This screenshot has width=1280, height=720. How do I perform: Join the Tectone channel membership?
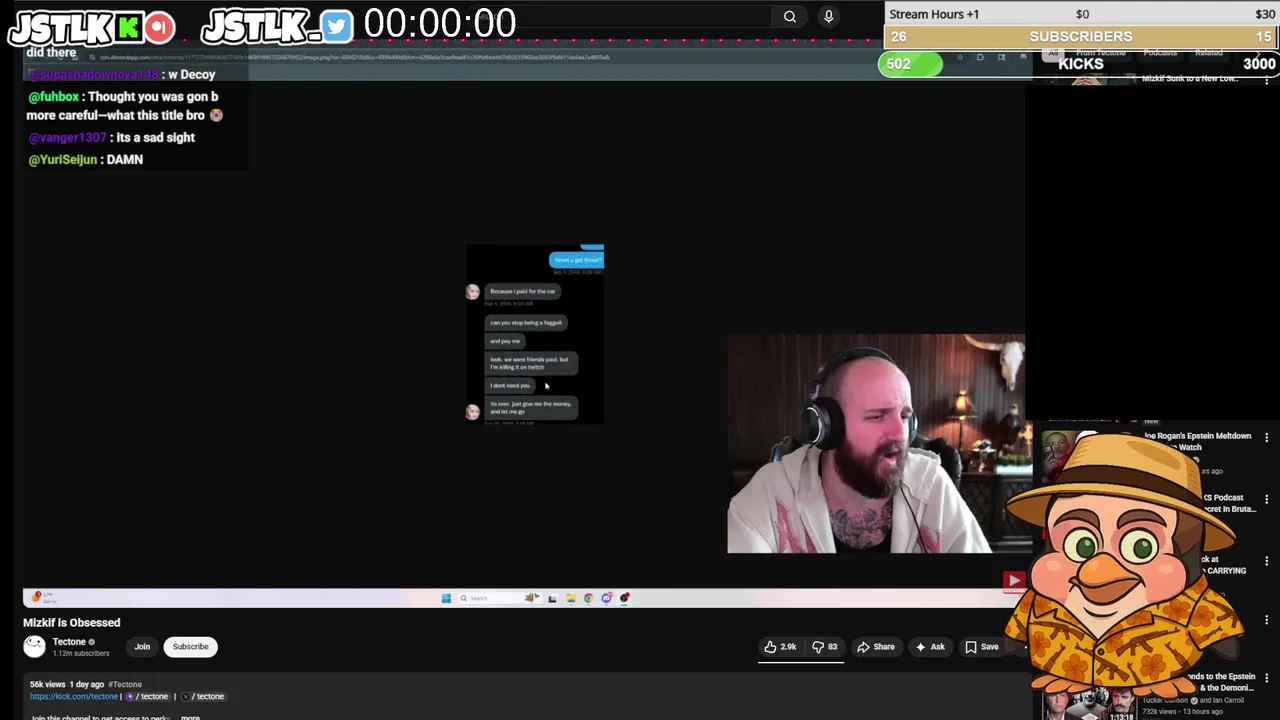(142, 647)
